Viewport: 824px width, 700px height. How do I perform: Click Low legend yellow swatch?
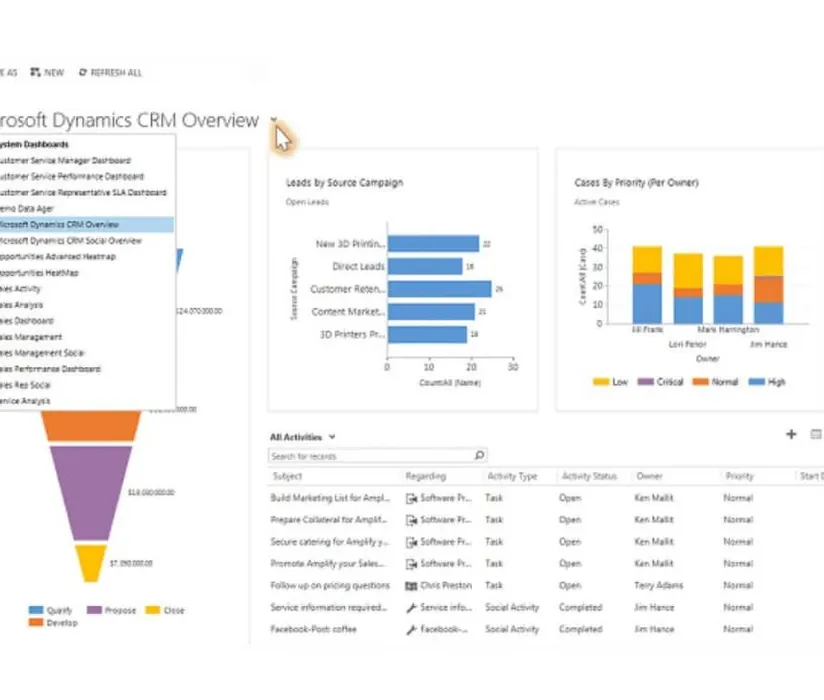tap(601, 382)
